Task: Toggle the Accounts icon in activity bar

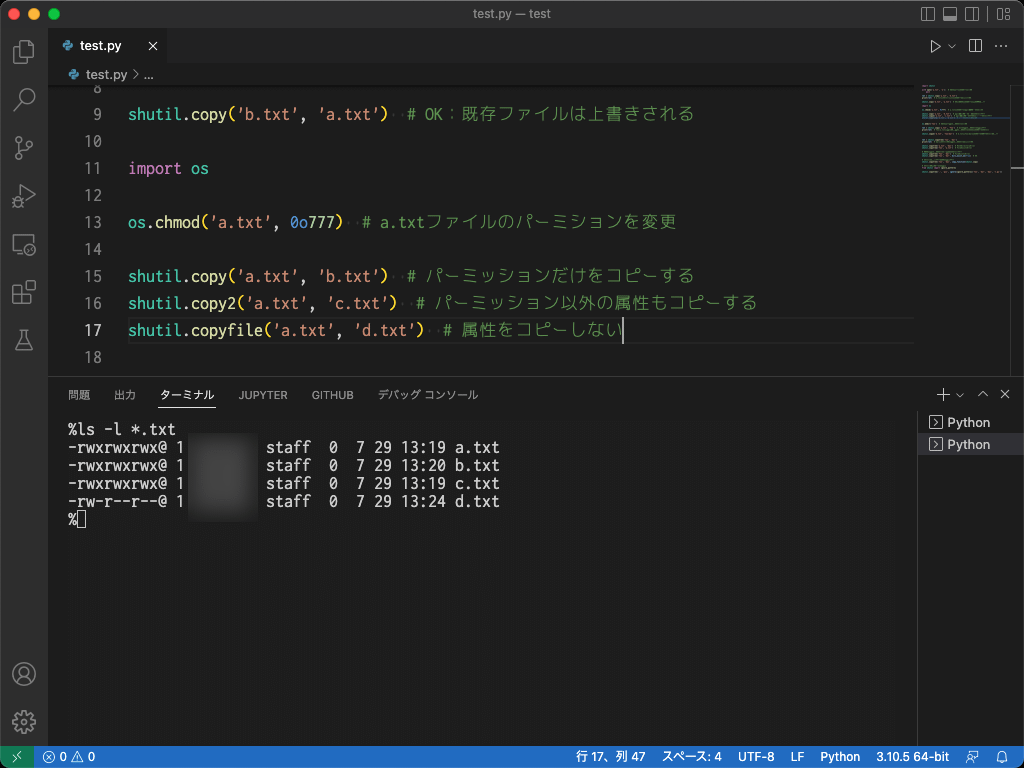Action: coord(22,674)
